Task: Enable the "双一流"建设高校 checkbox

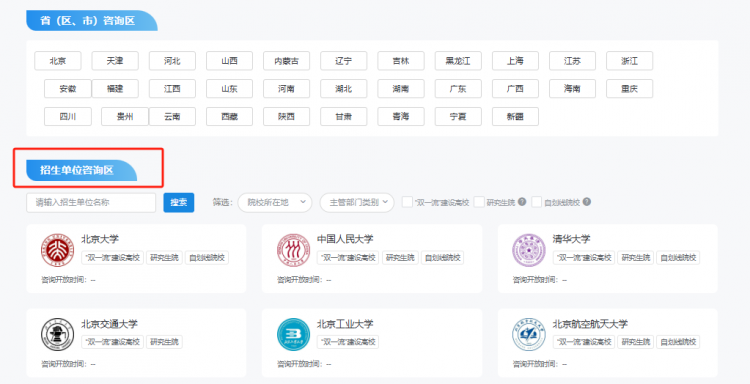Action: [x=407, y=202]
